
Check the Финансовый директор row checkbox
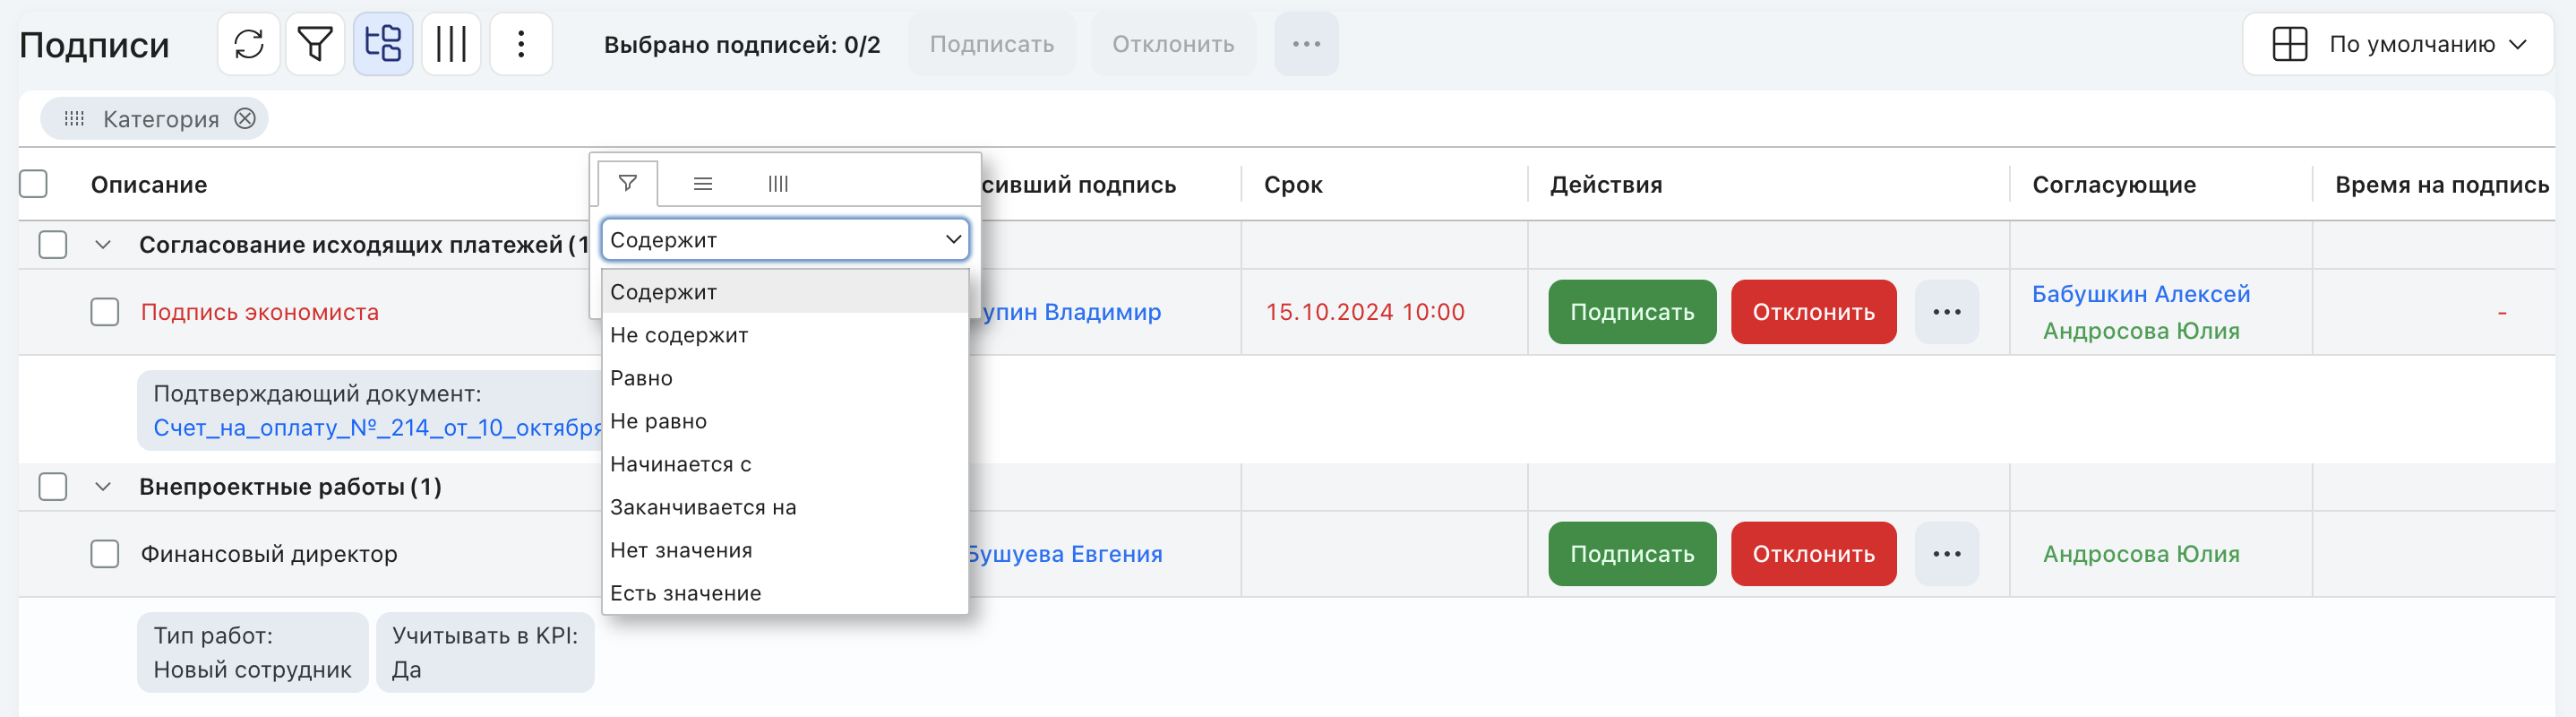click(105, 554)
